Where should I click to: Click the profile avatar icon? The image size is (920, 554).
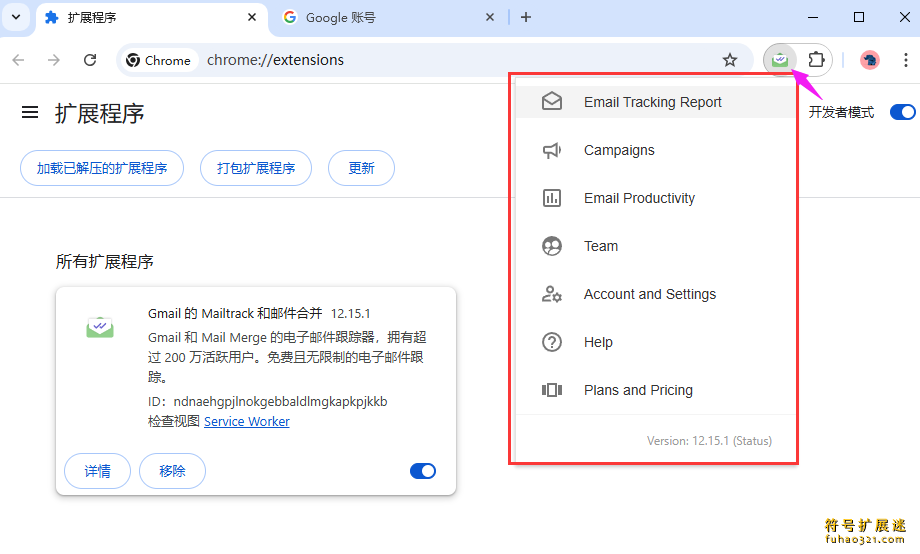click(870, 60)
